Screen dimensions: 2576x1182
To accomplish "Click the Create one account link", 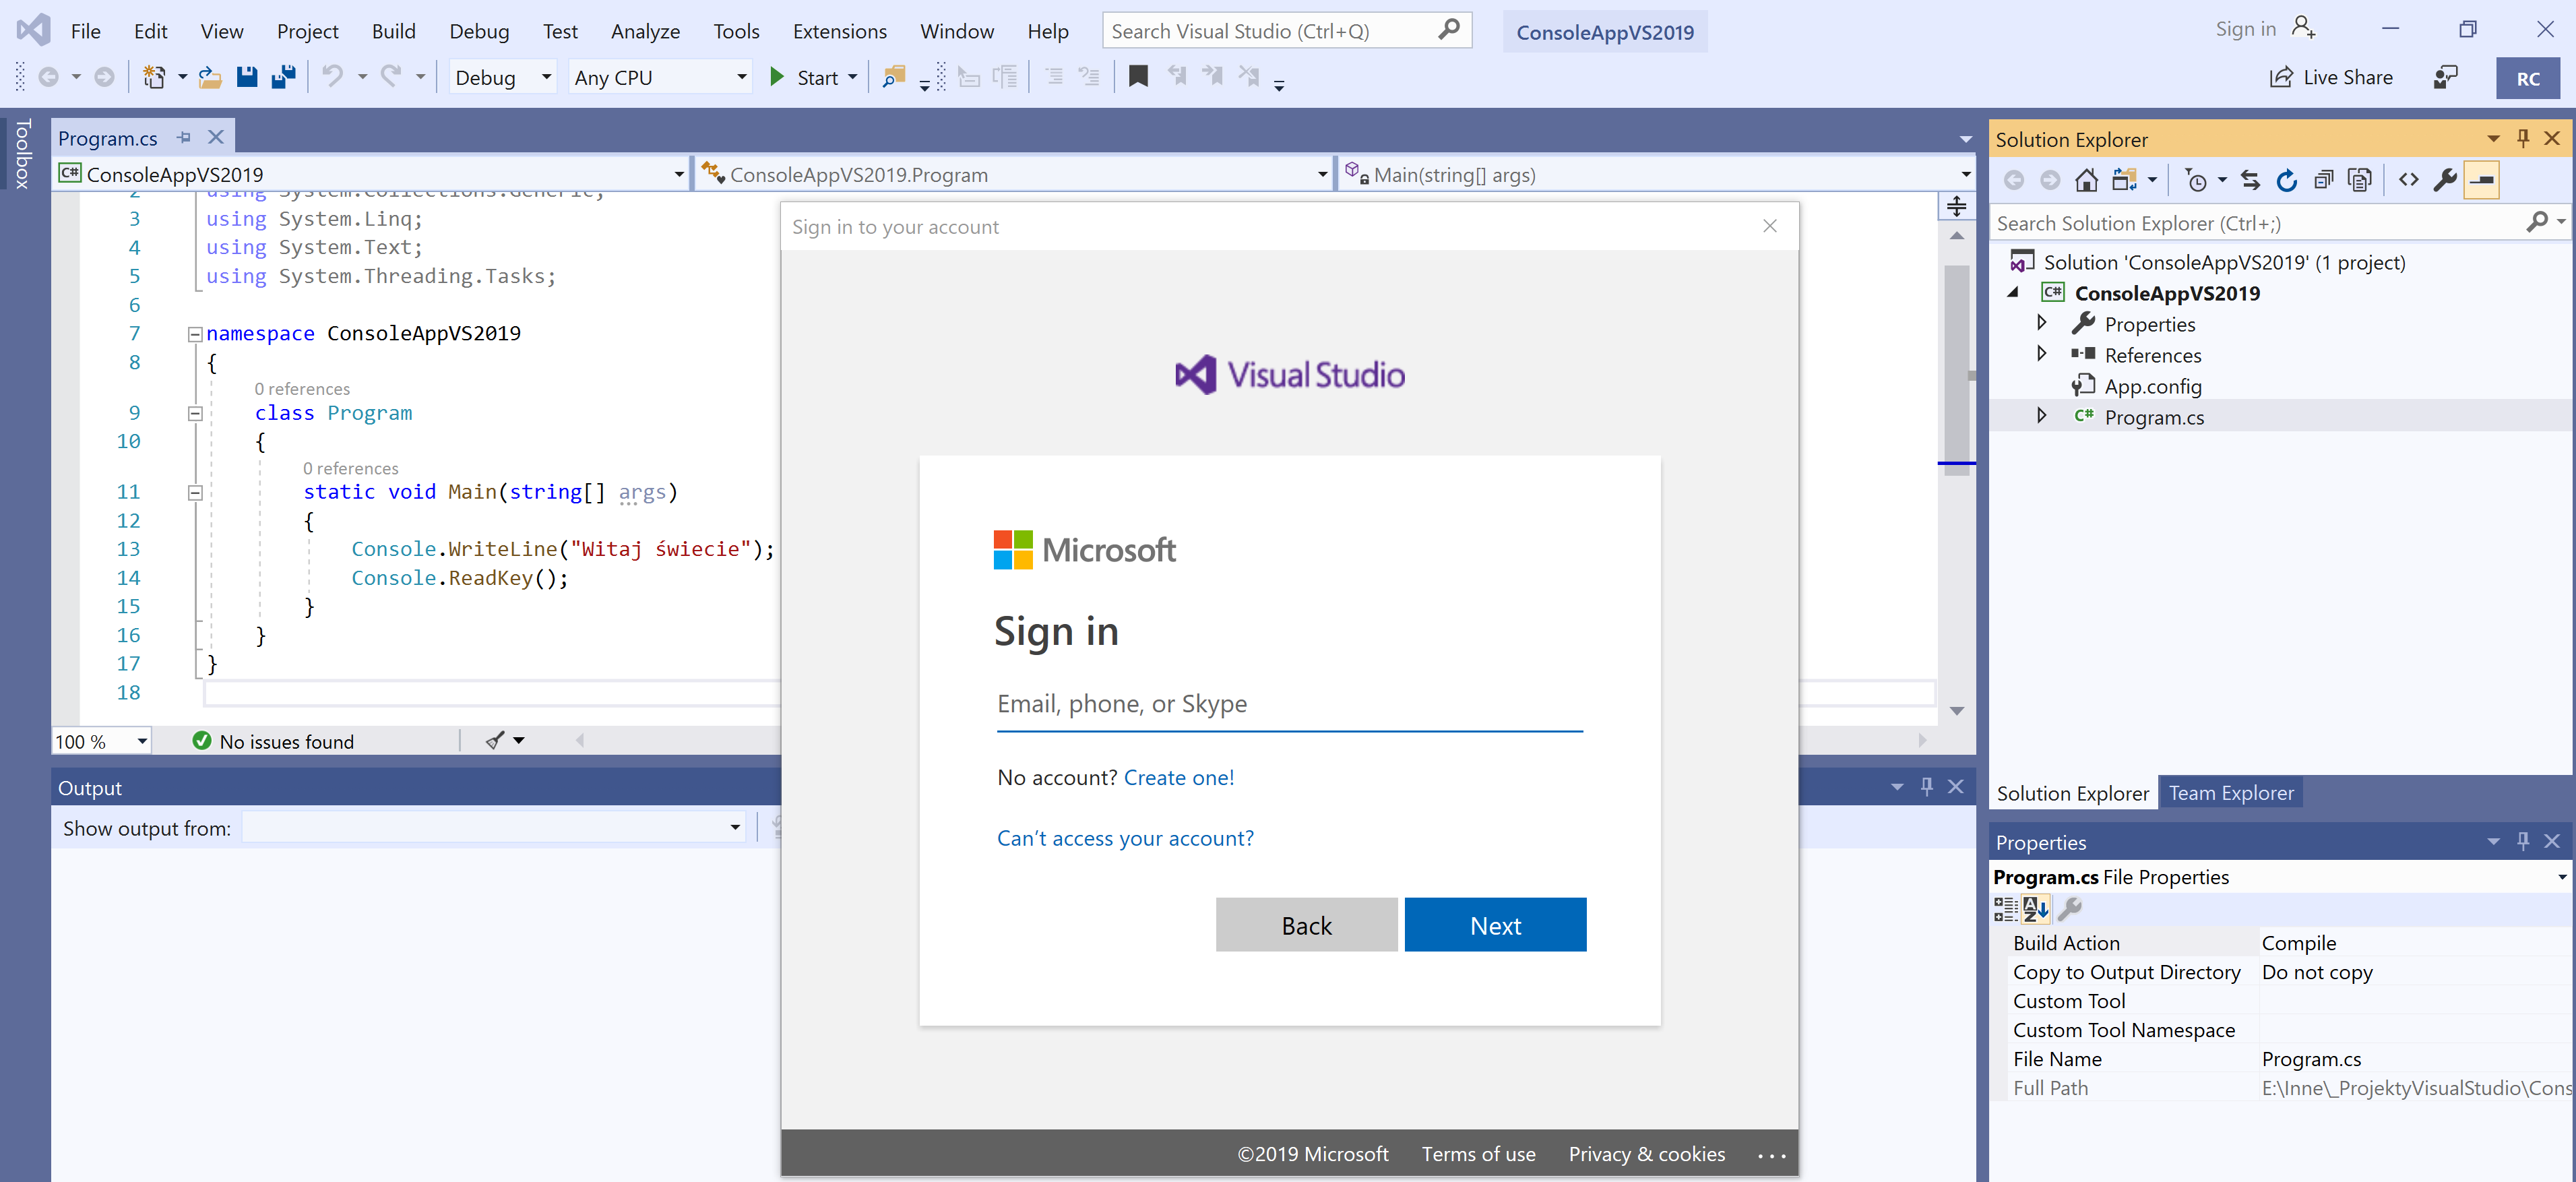I will [x=1178, y=776].
